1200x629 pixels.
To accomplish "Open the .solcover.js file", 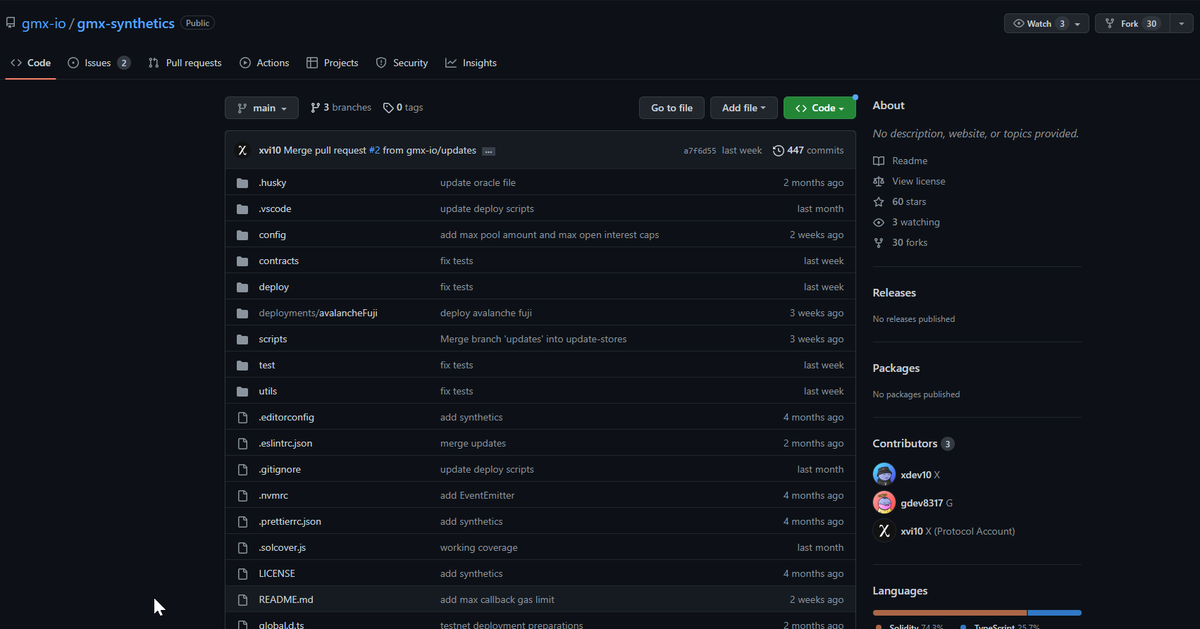I will 282,547.
